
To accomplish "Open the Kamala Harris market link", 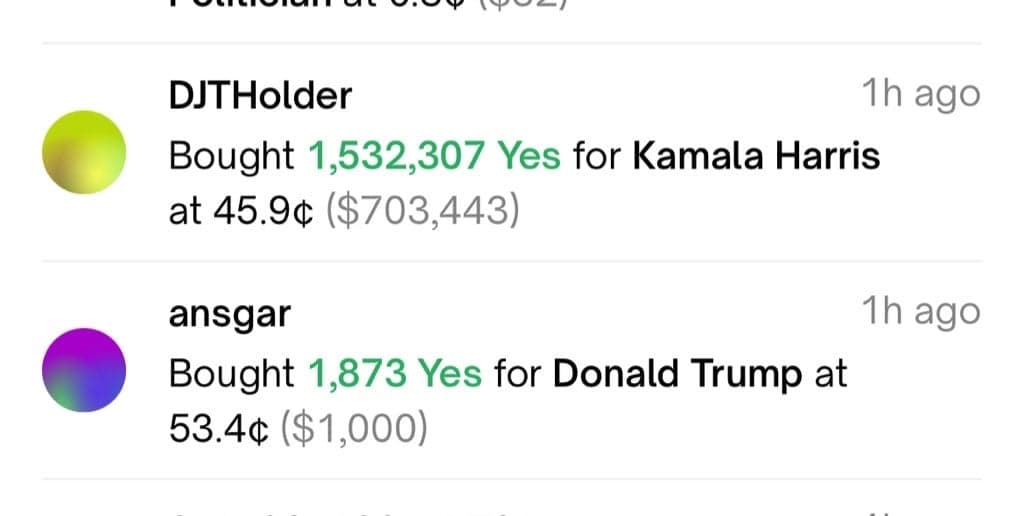I will 757,156.
